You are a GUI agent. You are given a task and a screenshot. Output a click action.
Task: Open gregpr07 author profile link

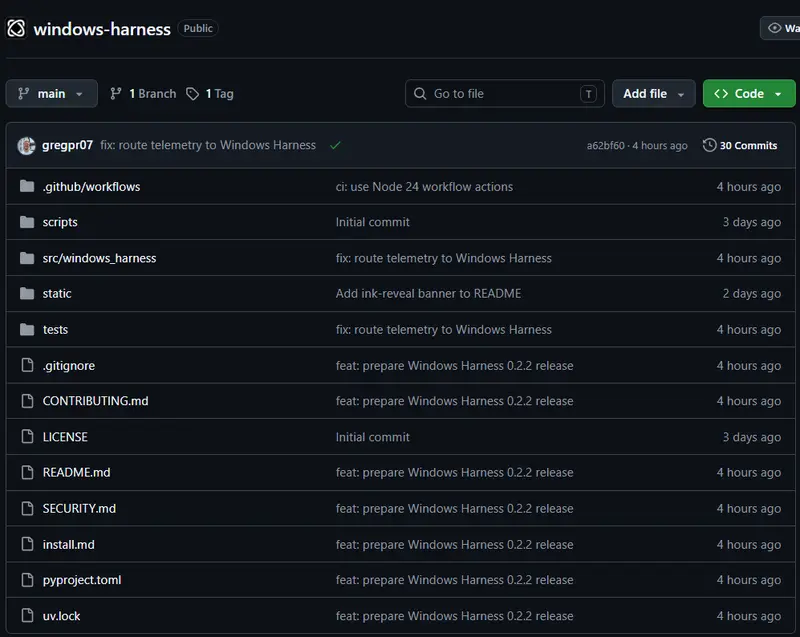67,145
